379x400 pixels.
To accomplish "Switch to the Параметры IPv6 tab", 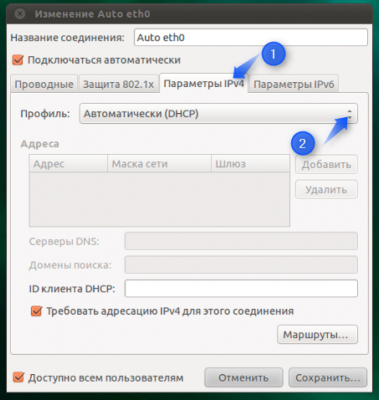I will (294, 84).
